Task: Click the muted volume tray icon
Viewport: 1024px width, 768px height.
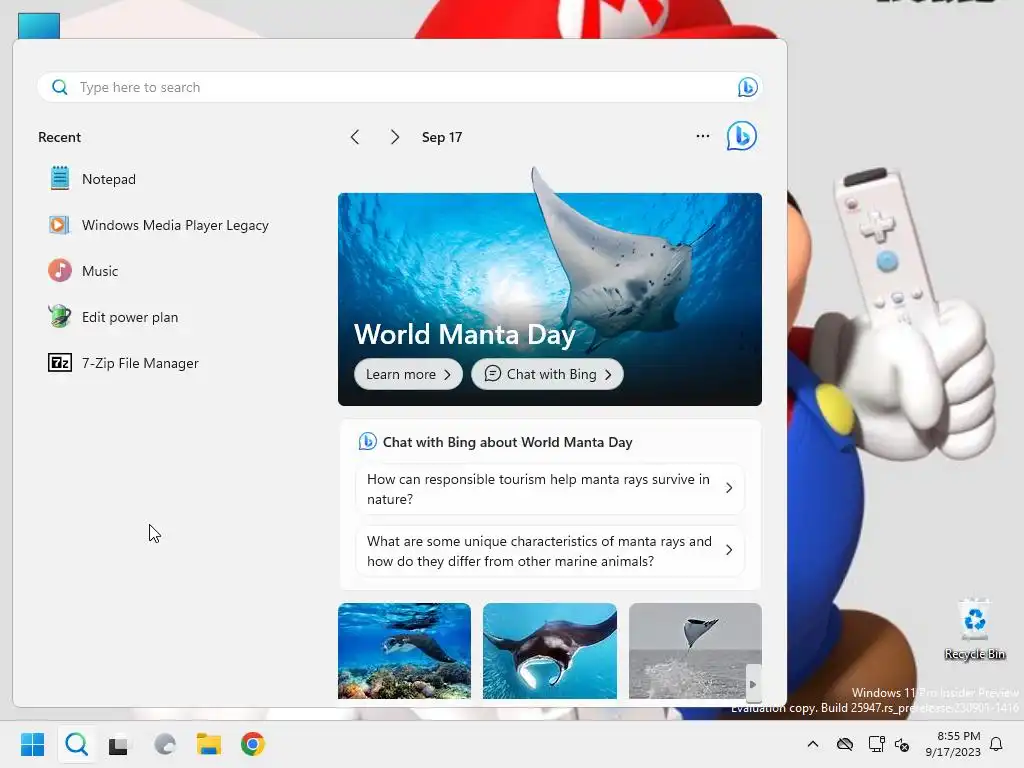Action: (903, 744)
